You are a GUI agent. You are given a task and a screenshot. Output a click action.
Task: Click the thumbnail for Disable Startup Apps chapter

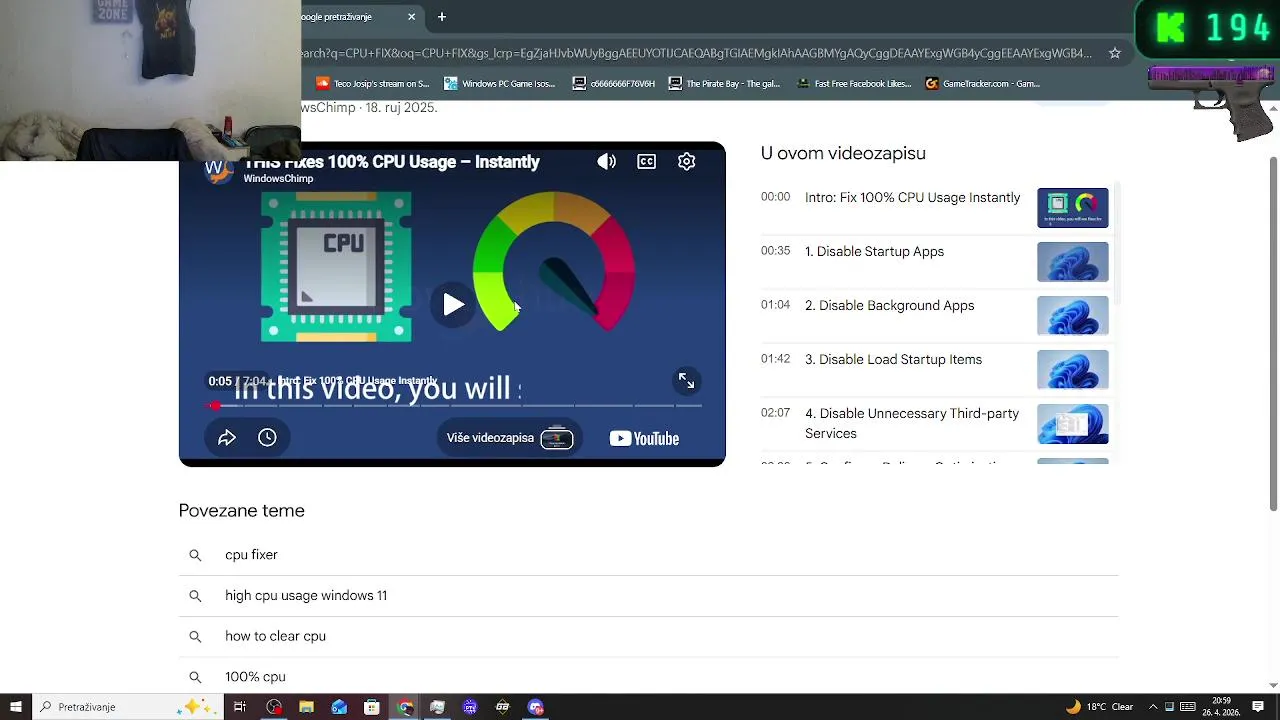coord(1073,262)
